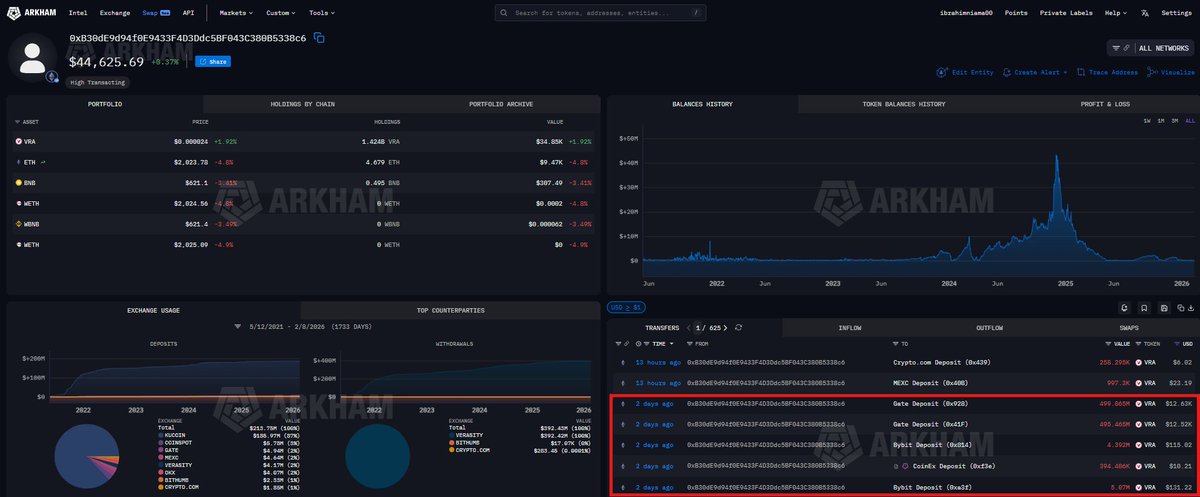This screenshot has width=1200, height=497.
Task: Click the download icon above transfers table
Action: [x=1190, y=308]
